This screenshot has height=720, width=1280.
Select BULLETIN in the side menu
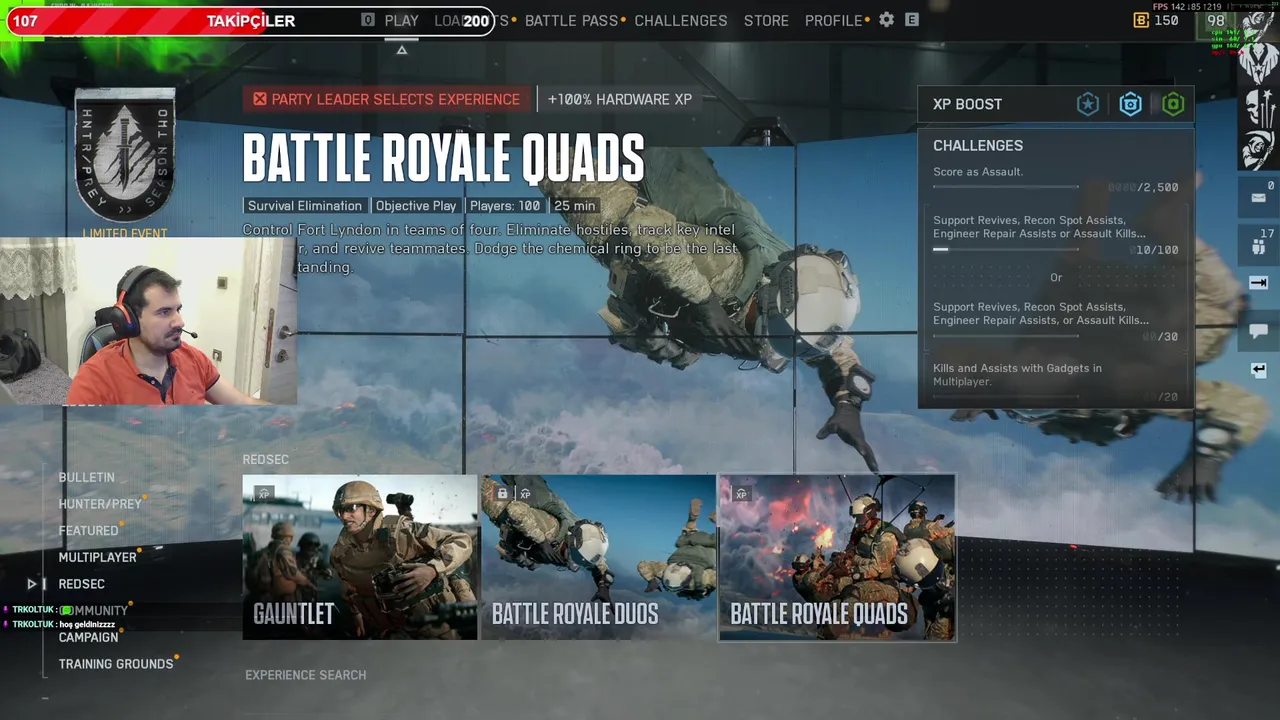click(87, 478)
